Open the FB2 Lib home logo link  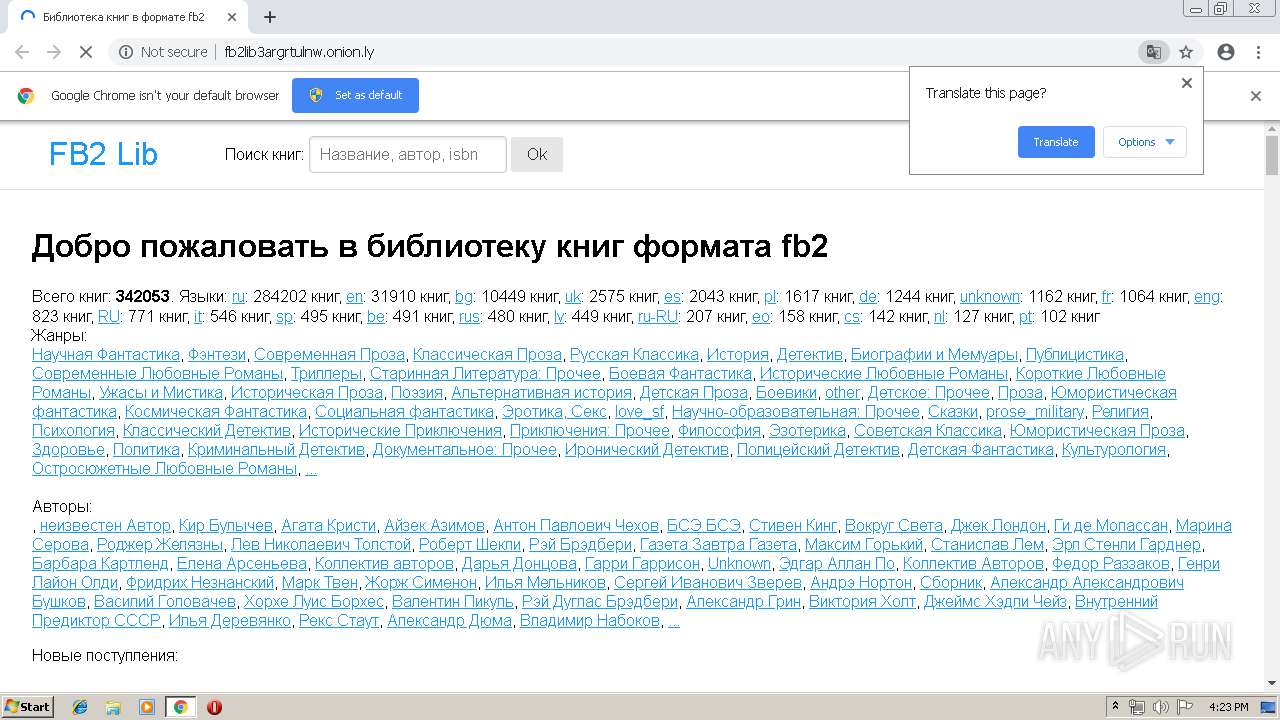103,154
